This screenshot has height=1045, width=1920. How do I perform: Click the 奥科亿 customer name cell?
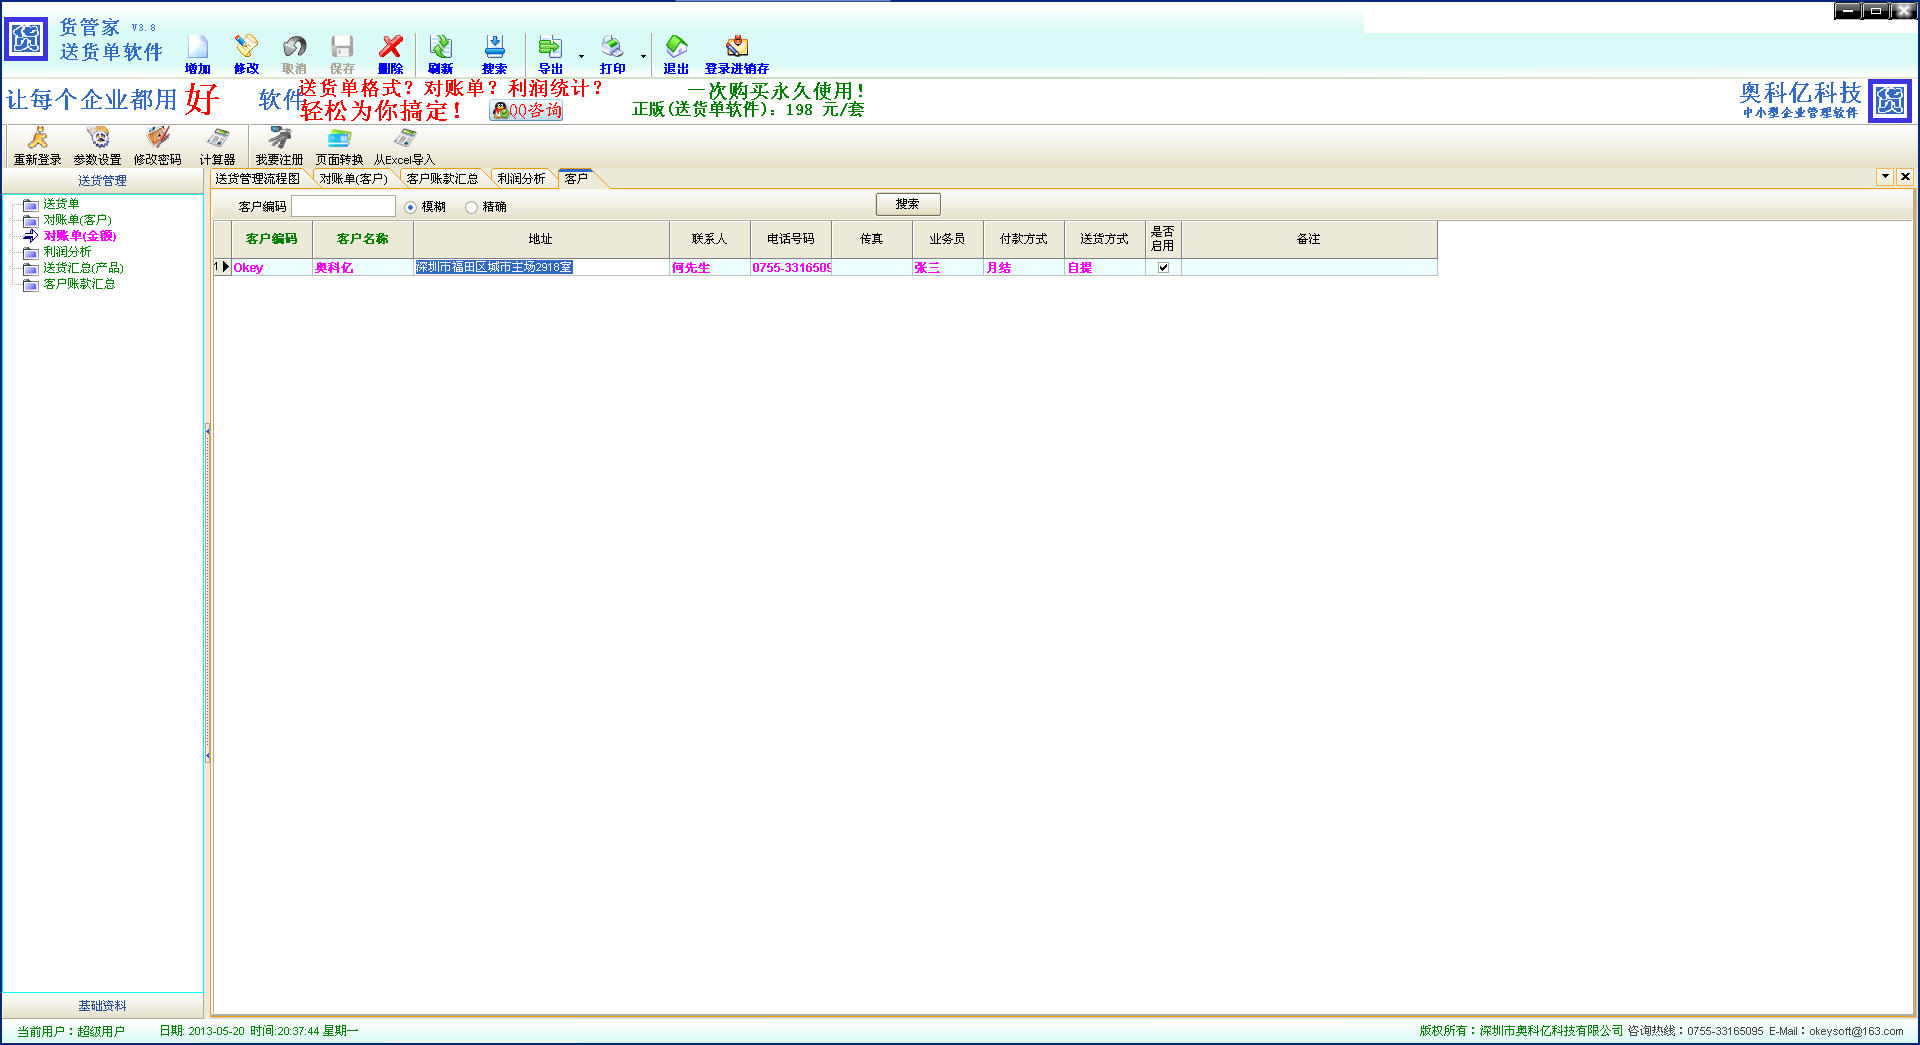(x=363, y=267)
